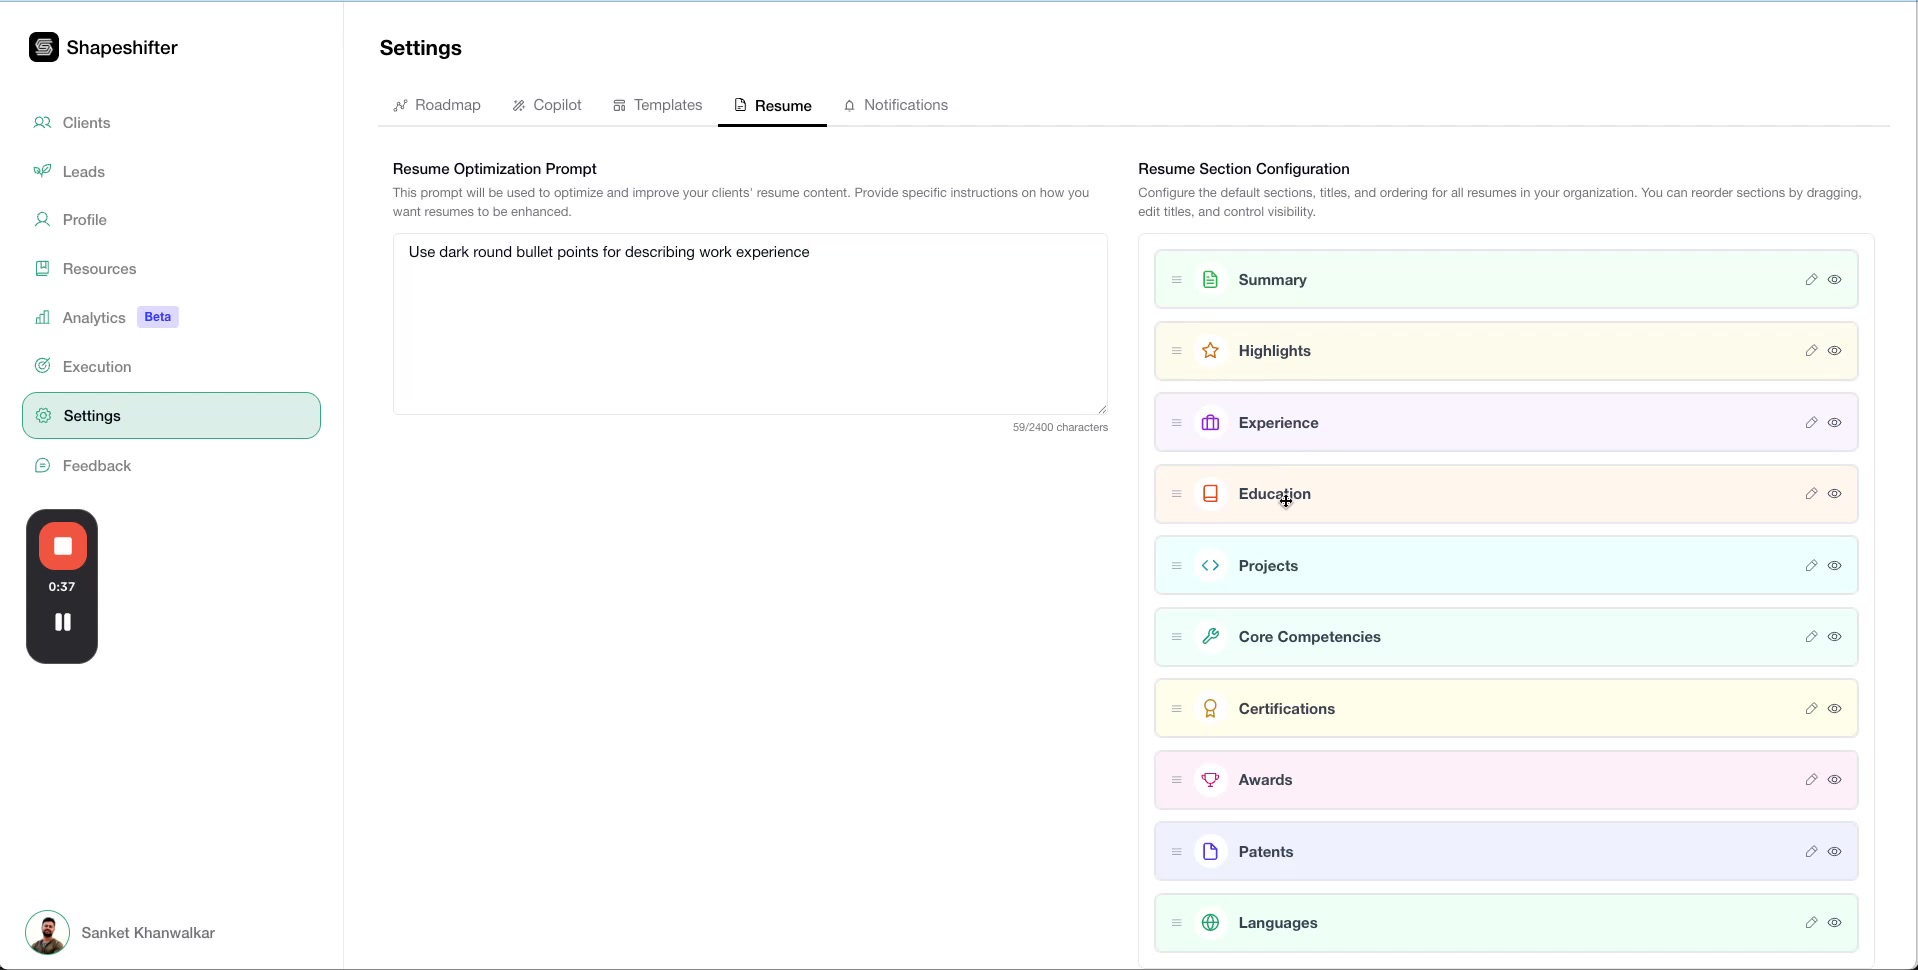This screenshot has height=970, width=1918.
Task: Click the Resume Optimization Prompt text area
Action: (750, 320)
